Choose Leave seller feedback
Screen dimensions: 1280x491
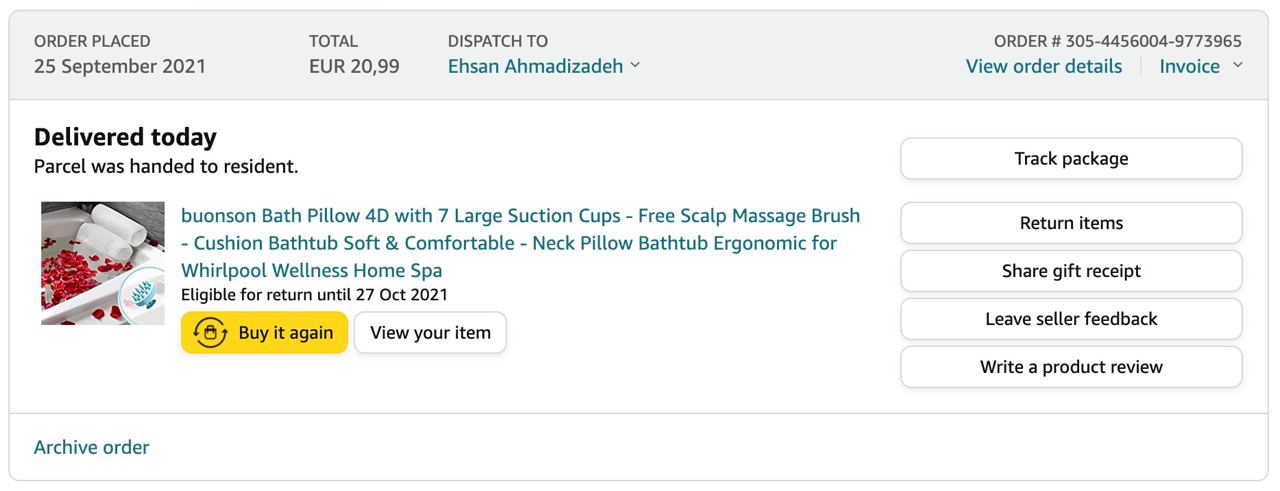(1071, 319)
